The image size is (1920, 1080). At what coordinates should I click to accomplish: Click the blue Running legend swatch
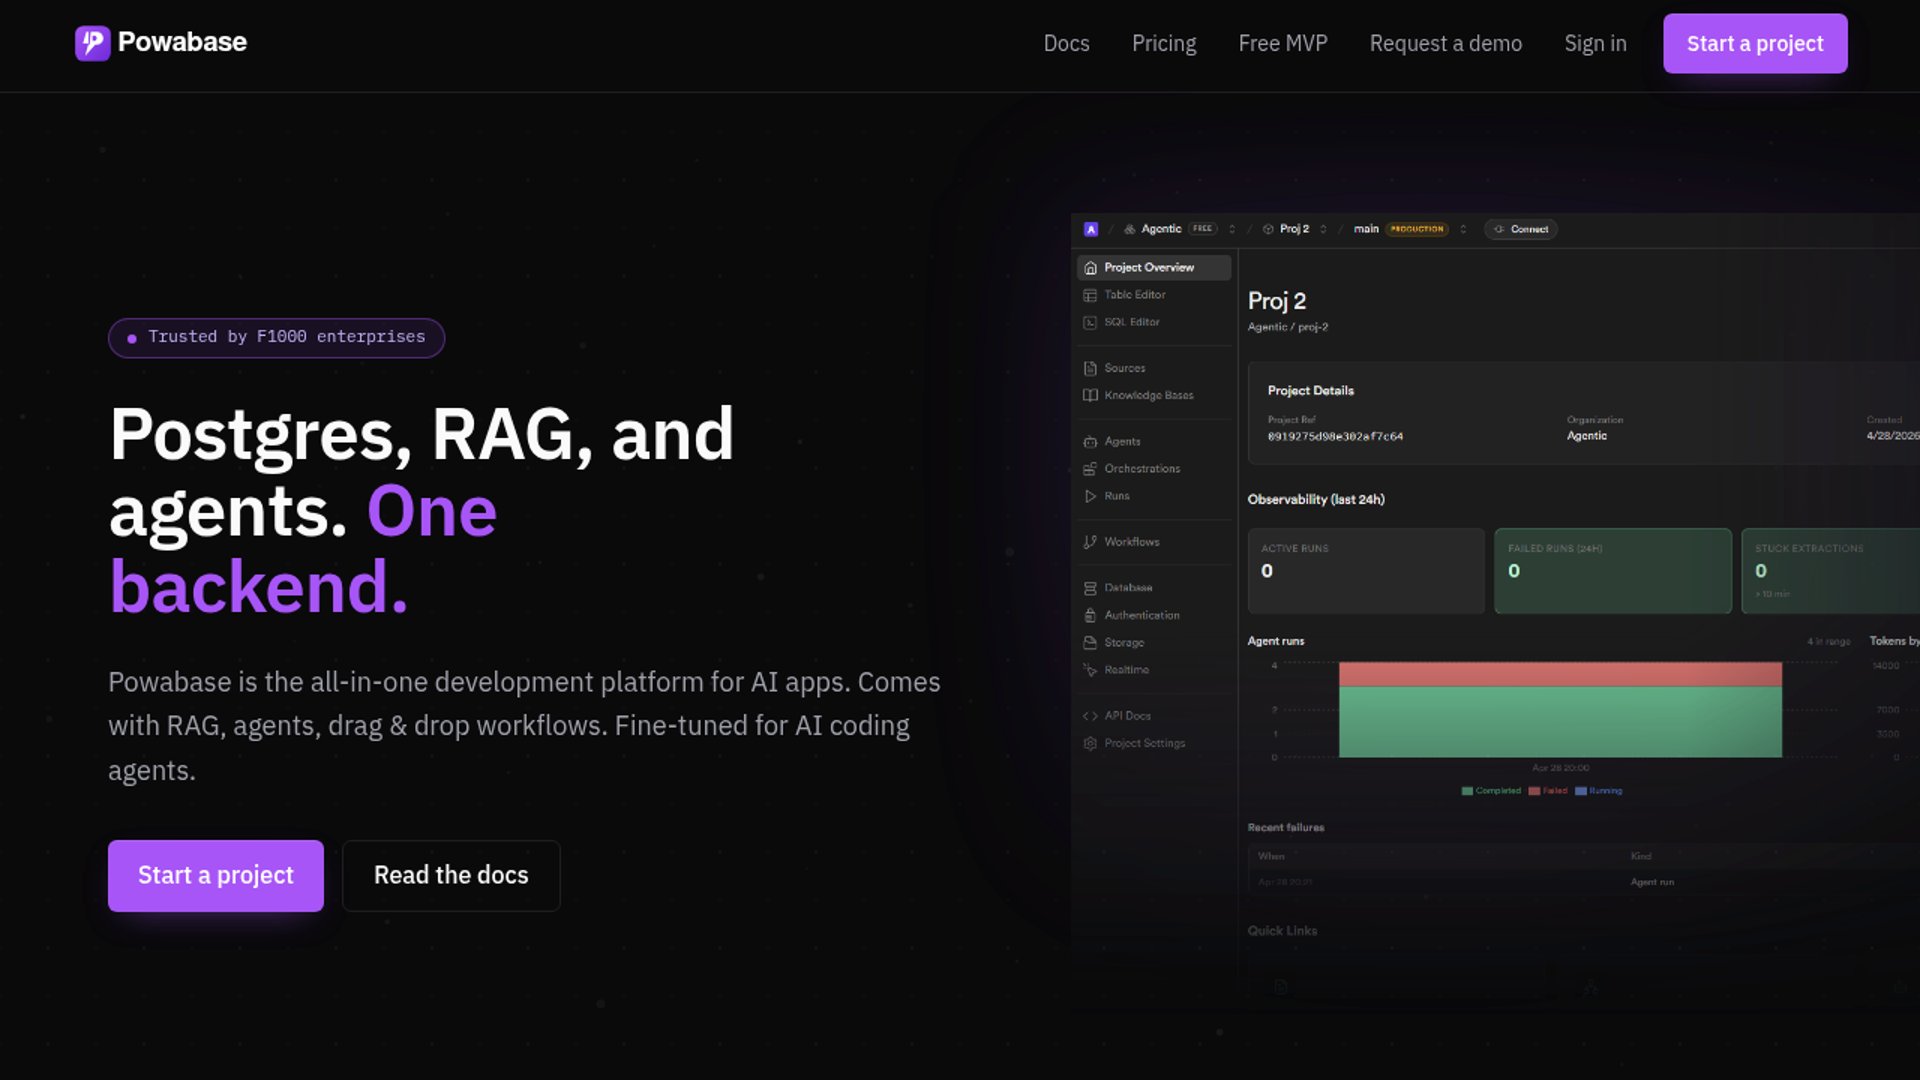[1581, 791]
